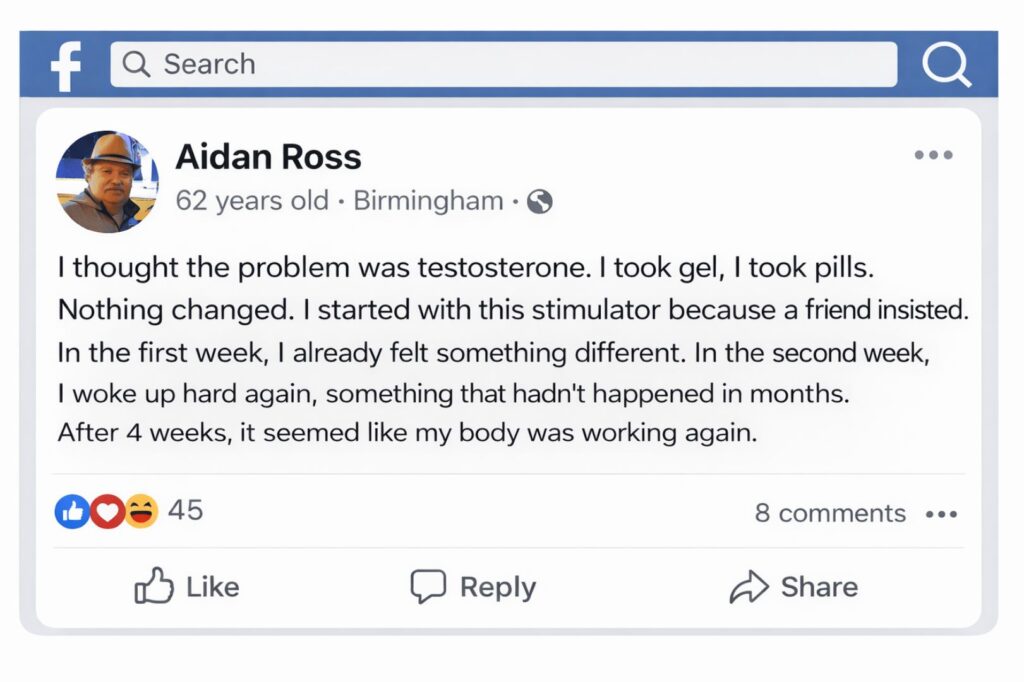Click the Share arrow icon
The width and height of the screenshot is (1024, 682).
[748, 587]
